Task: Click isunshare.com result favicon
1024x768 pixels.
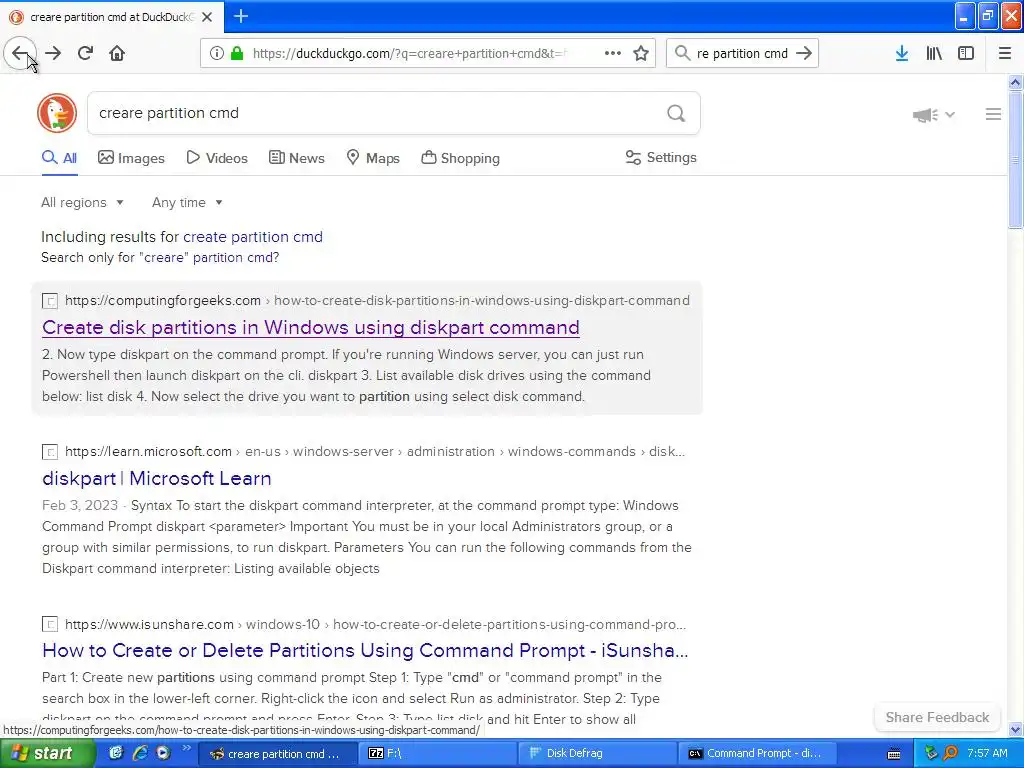Action: (50, 624)
